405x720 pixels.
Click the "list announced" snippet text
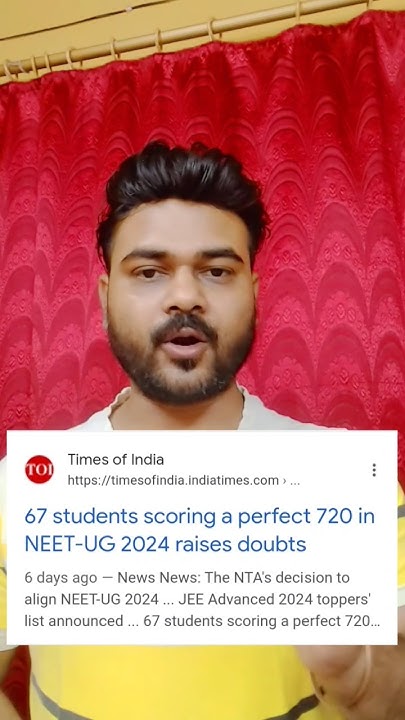[x=74, y=621]
